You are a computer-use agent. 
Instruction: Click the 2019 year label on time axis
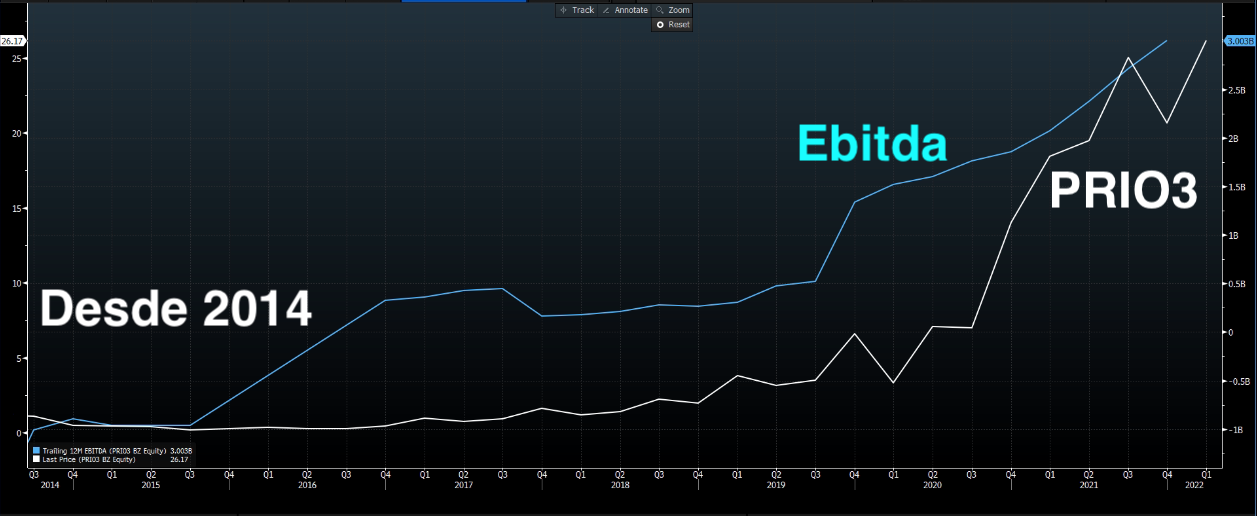[x=776, y=485]
